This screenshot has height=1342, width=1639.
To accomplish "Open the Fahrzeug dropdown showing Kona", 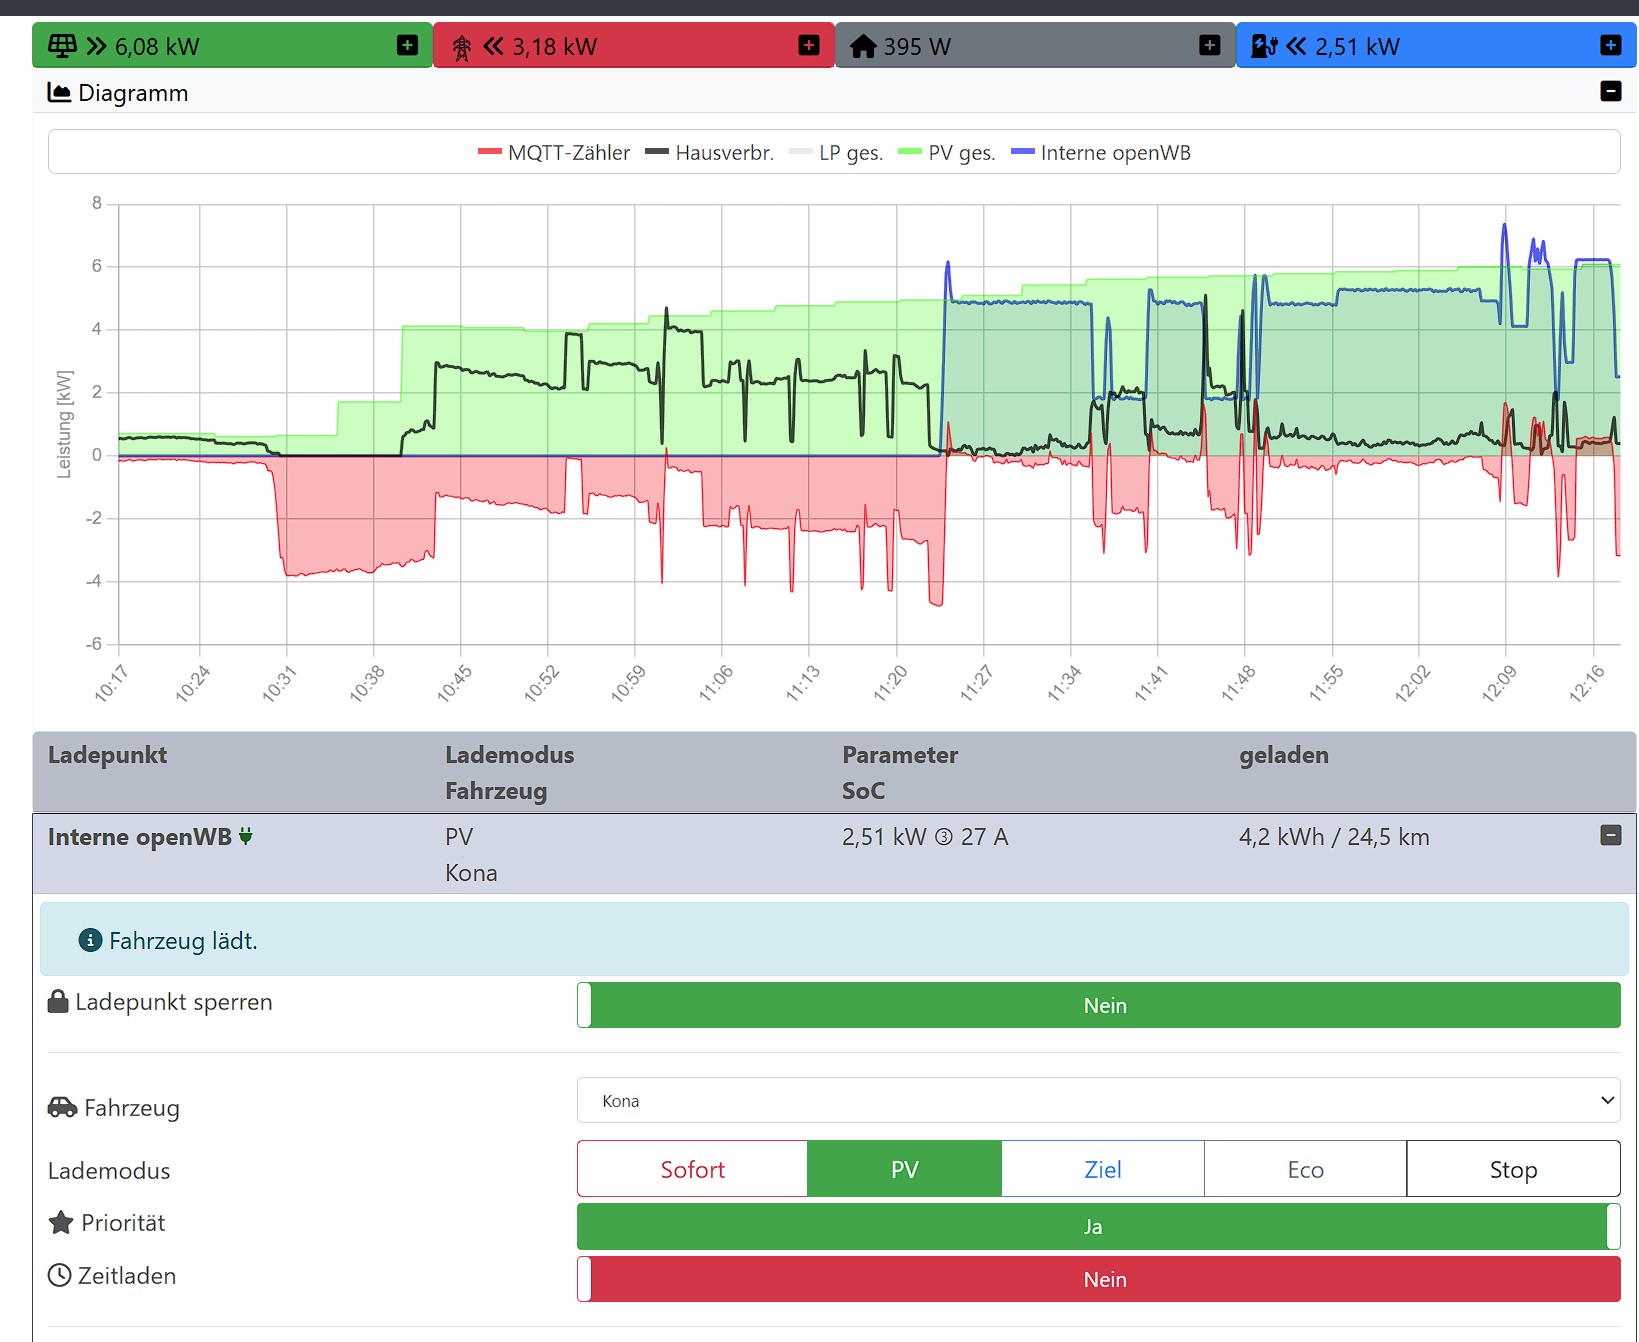I will click(1098, 1100).
